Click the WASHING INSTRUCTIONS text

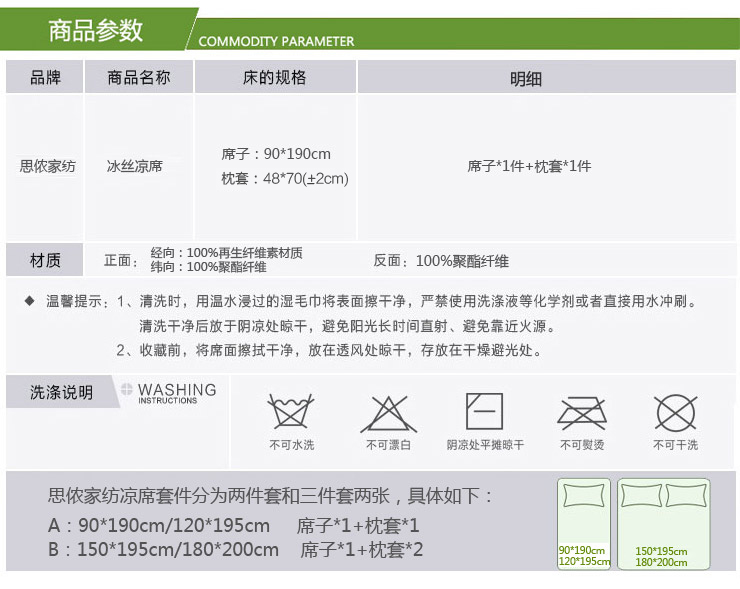point(177,393)
